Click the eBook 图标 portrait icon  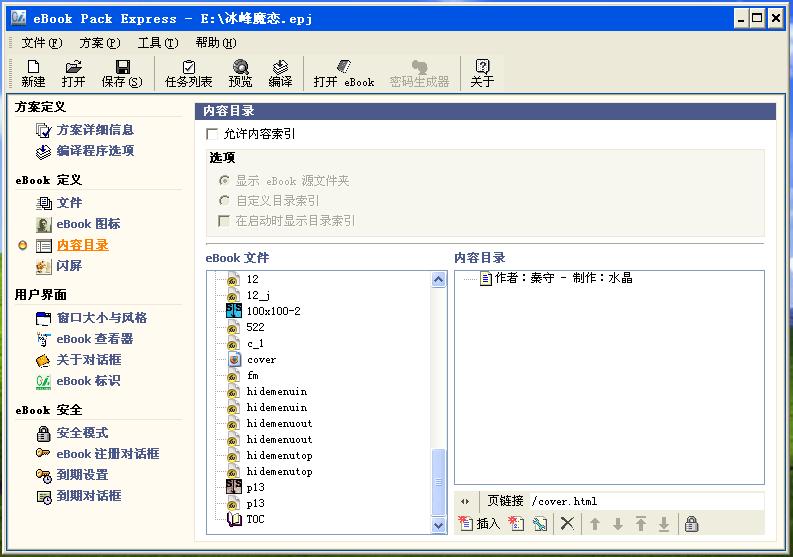click(43, 224)
